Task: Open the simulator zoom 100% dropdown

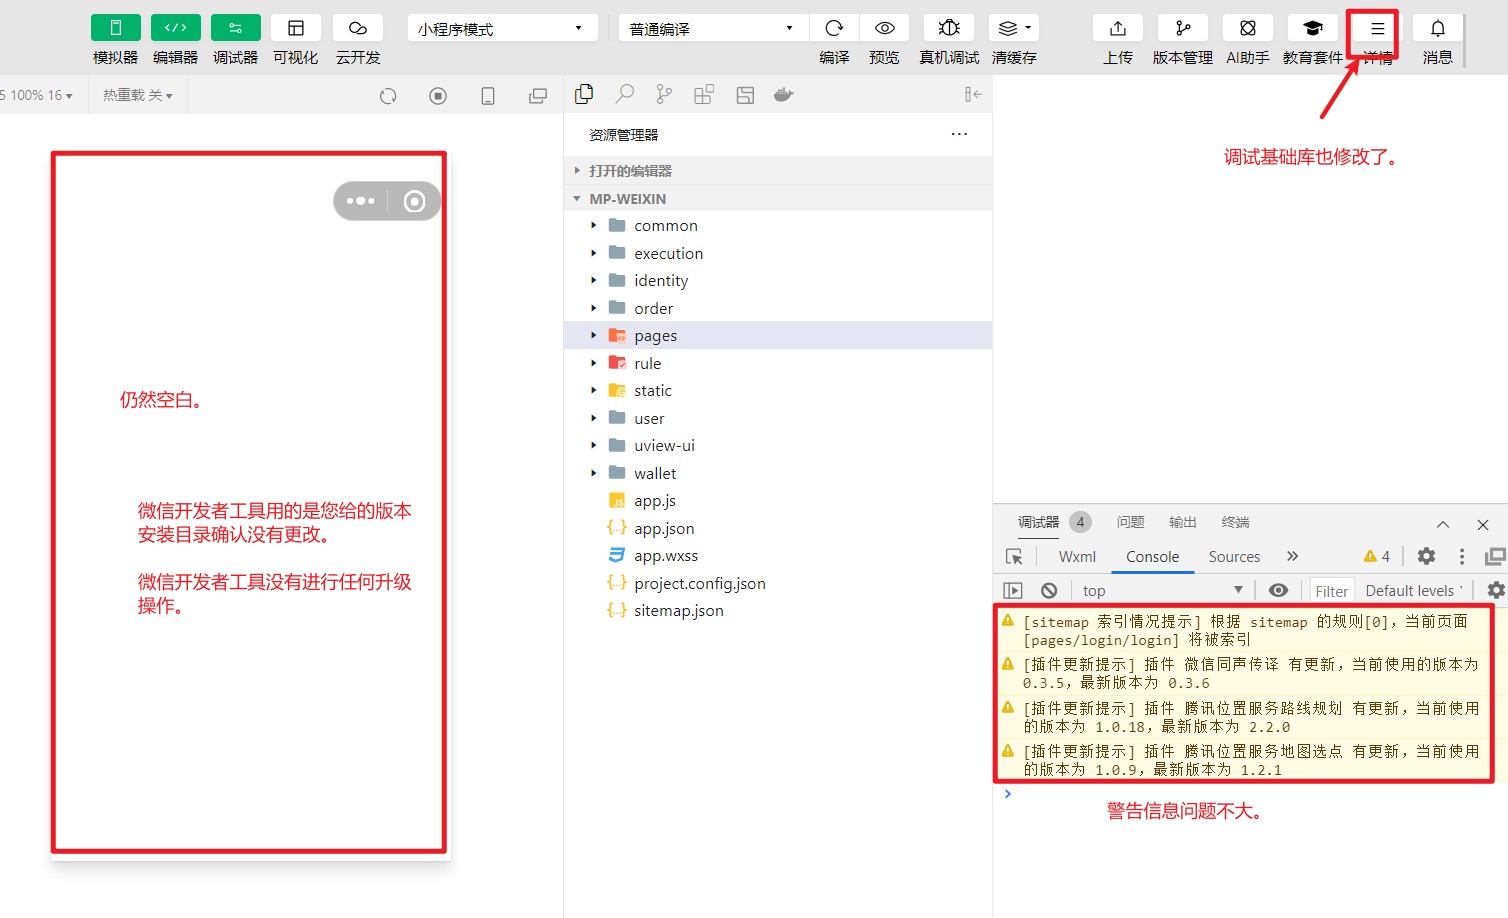Action: tap(38, 95)
